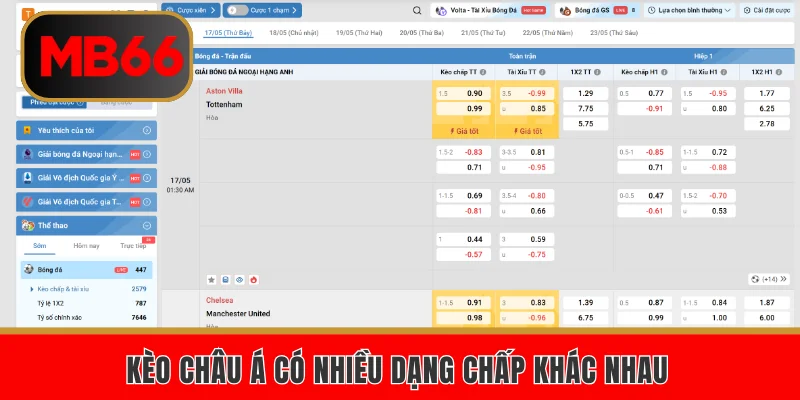Click the Premier League lion icon in sidebar
Viewport: 800px width, 400px height.
(28, 154)
